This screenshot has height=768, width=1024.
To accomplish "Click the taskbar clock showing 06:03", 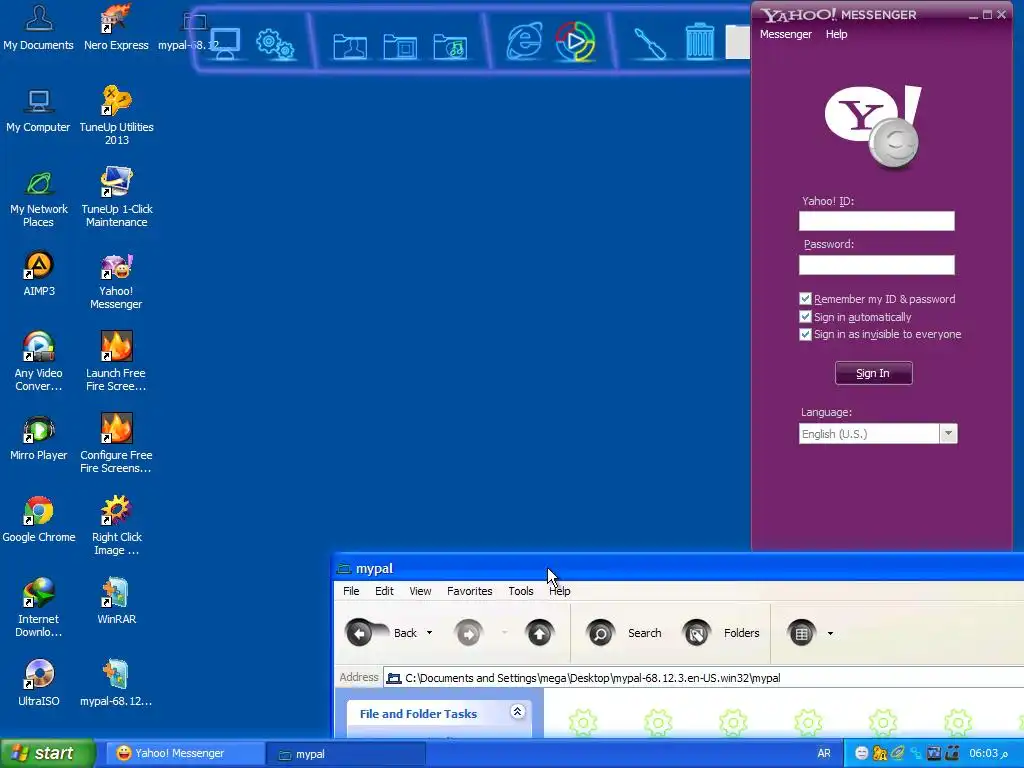I will click(989, 754).
